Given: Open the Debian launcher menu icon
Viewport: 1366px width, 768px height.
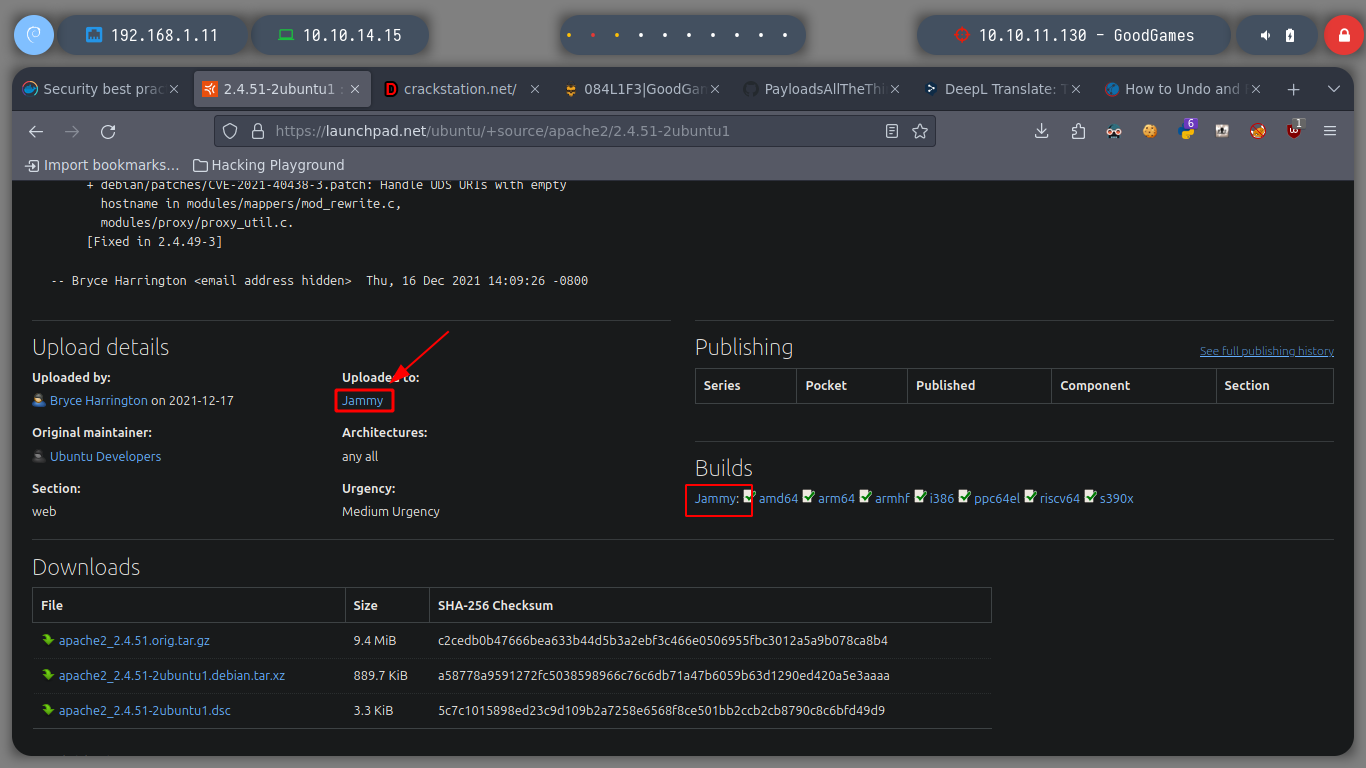Looking at the screenshot, I should (33, 35).
